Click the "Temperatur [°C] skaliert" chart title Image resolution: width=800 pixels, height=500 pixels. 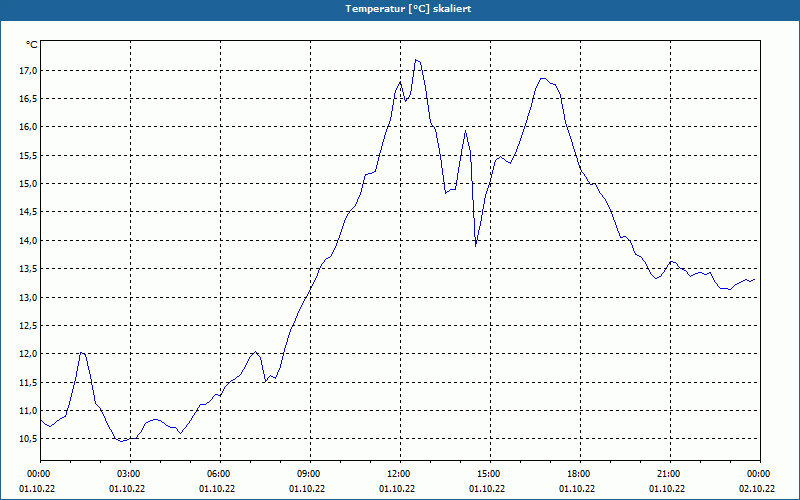408,9
